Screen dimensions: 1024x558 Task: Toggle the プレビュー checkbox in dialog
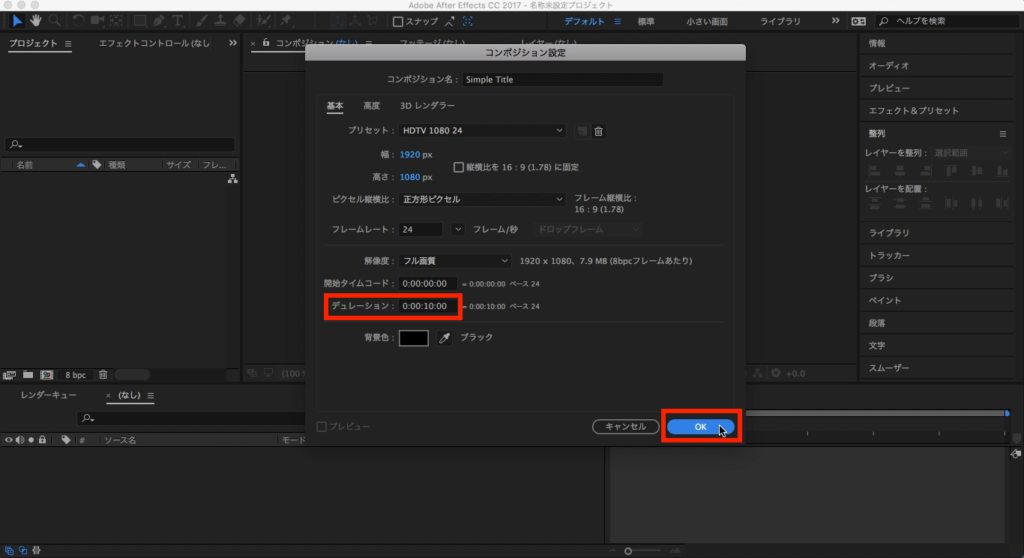pos(322,427)
